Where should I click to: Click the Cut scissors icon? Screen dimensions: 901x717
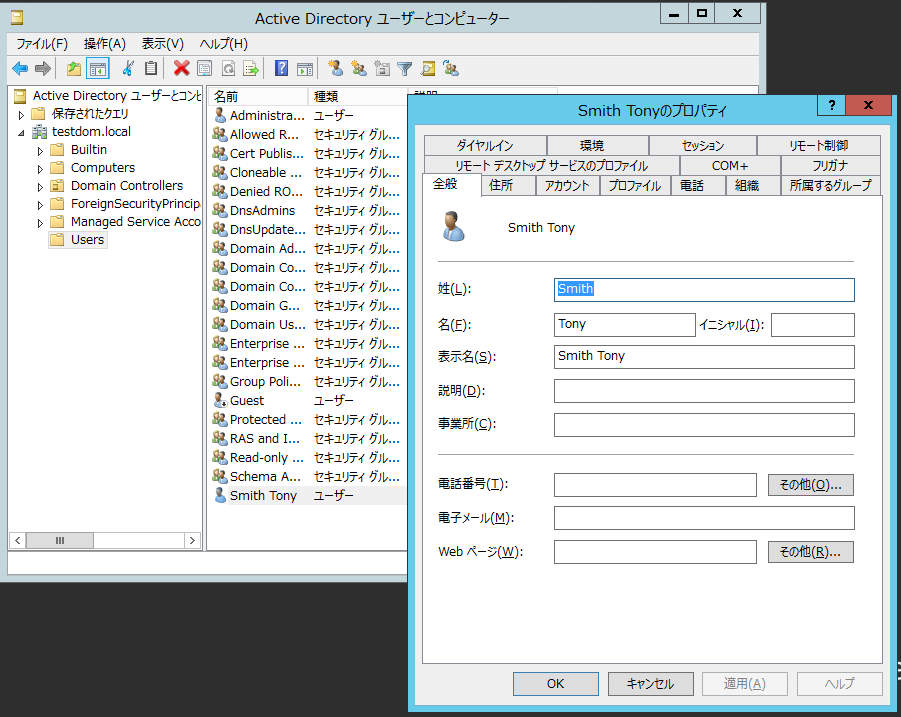(x=128, y=69)
